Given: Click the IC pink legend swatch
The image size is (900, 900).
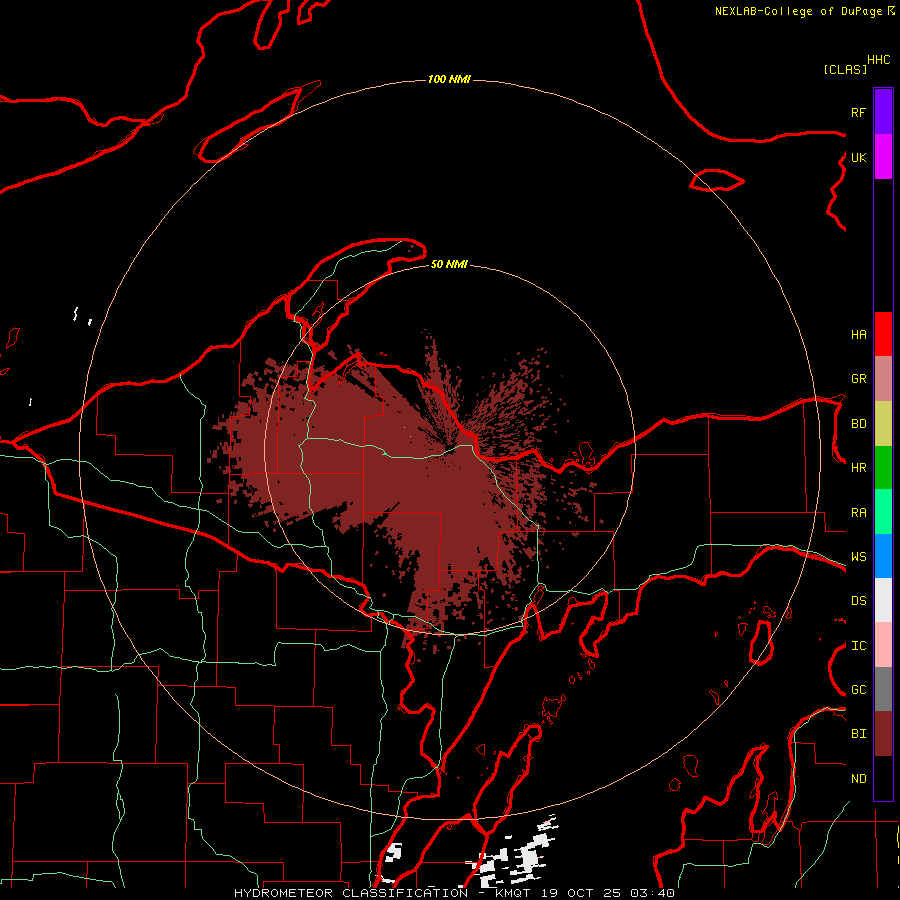Looking at the screenshot, I should [x=883, y=645].
